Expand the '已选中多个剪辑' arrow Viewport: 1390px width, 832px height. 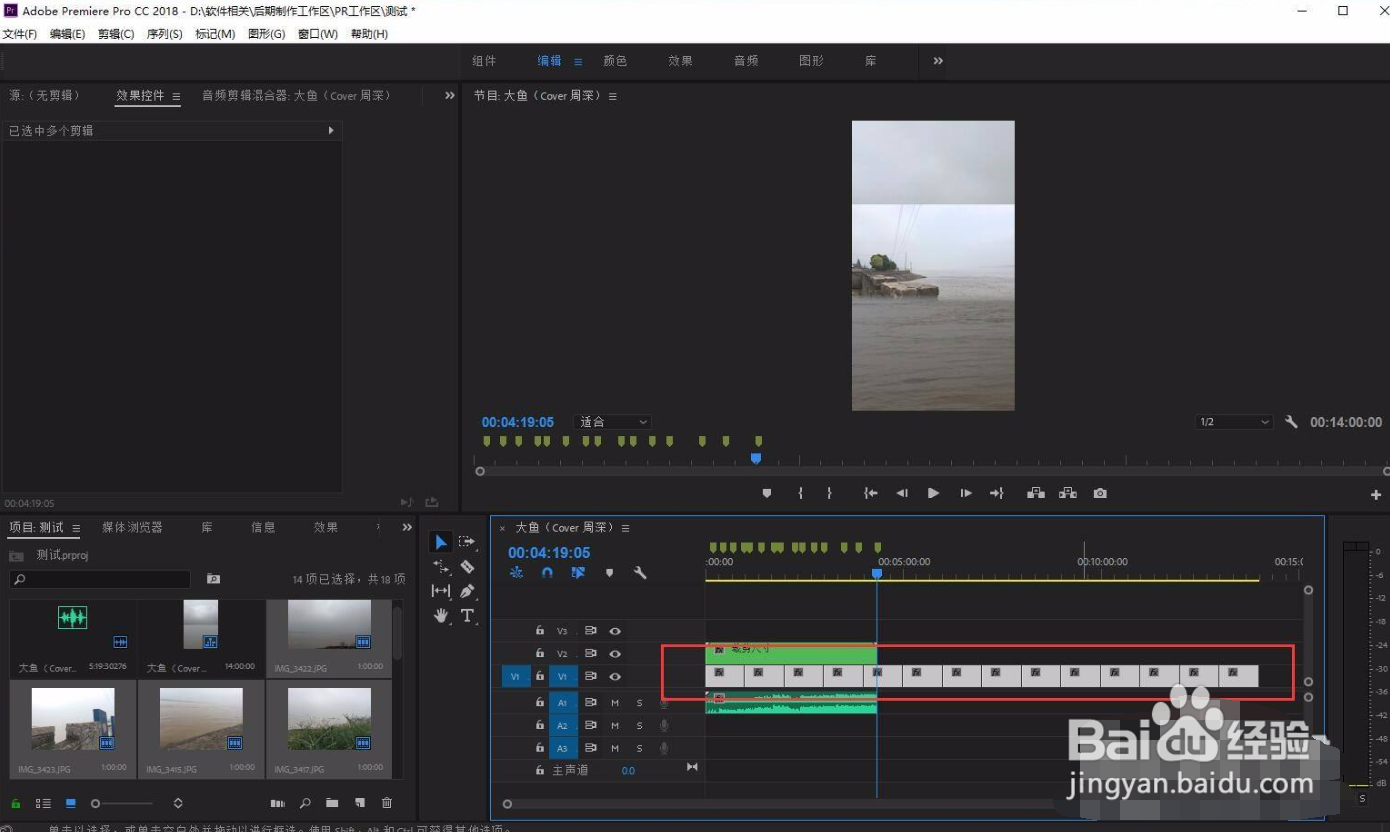(331, 131)
